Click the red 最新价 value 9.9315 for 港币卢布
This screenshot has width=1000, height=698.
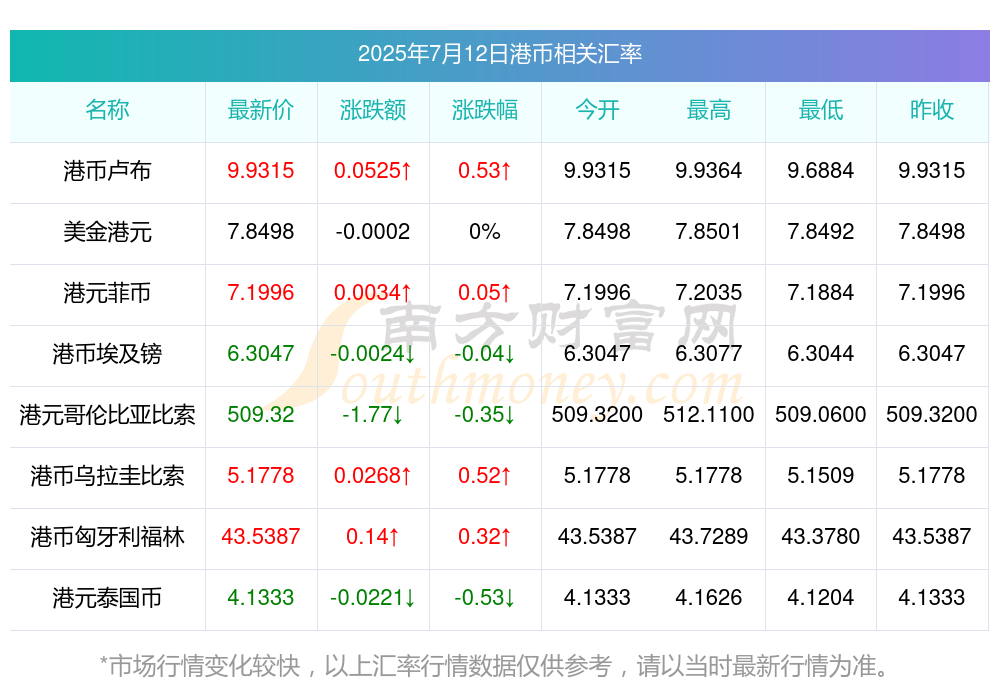pyautogui.click(x=261, y=170)
